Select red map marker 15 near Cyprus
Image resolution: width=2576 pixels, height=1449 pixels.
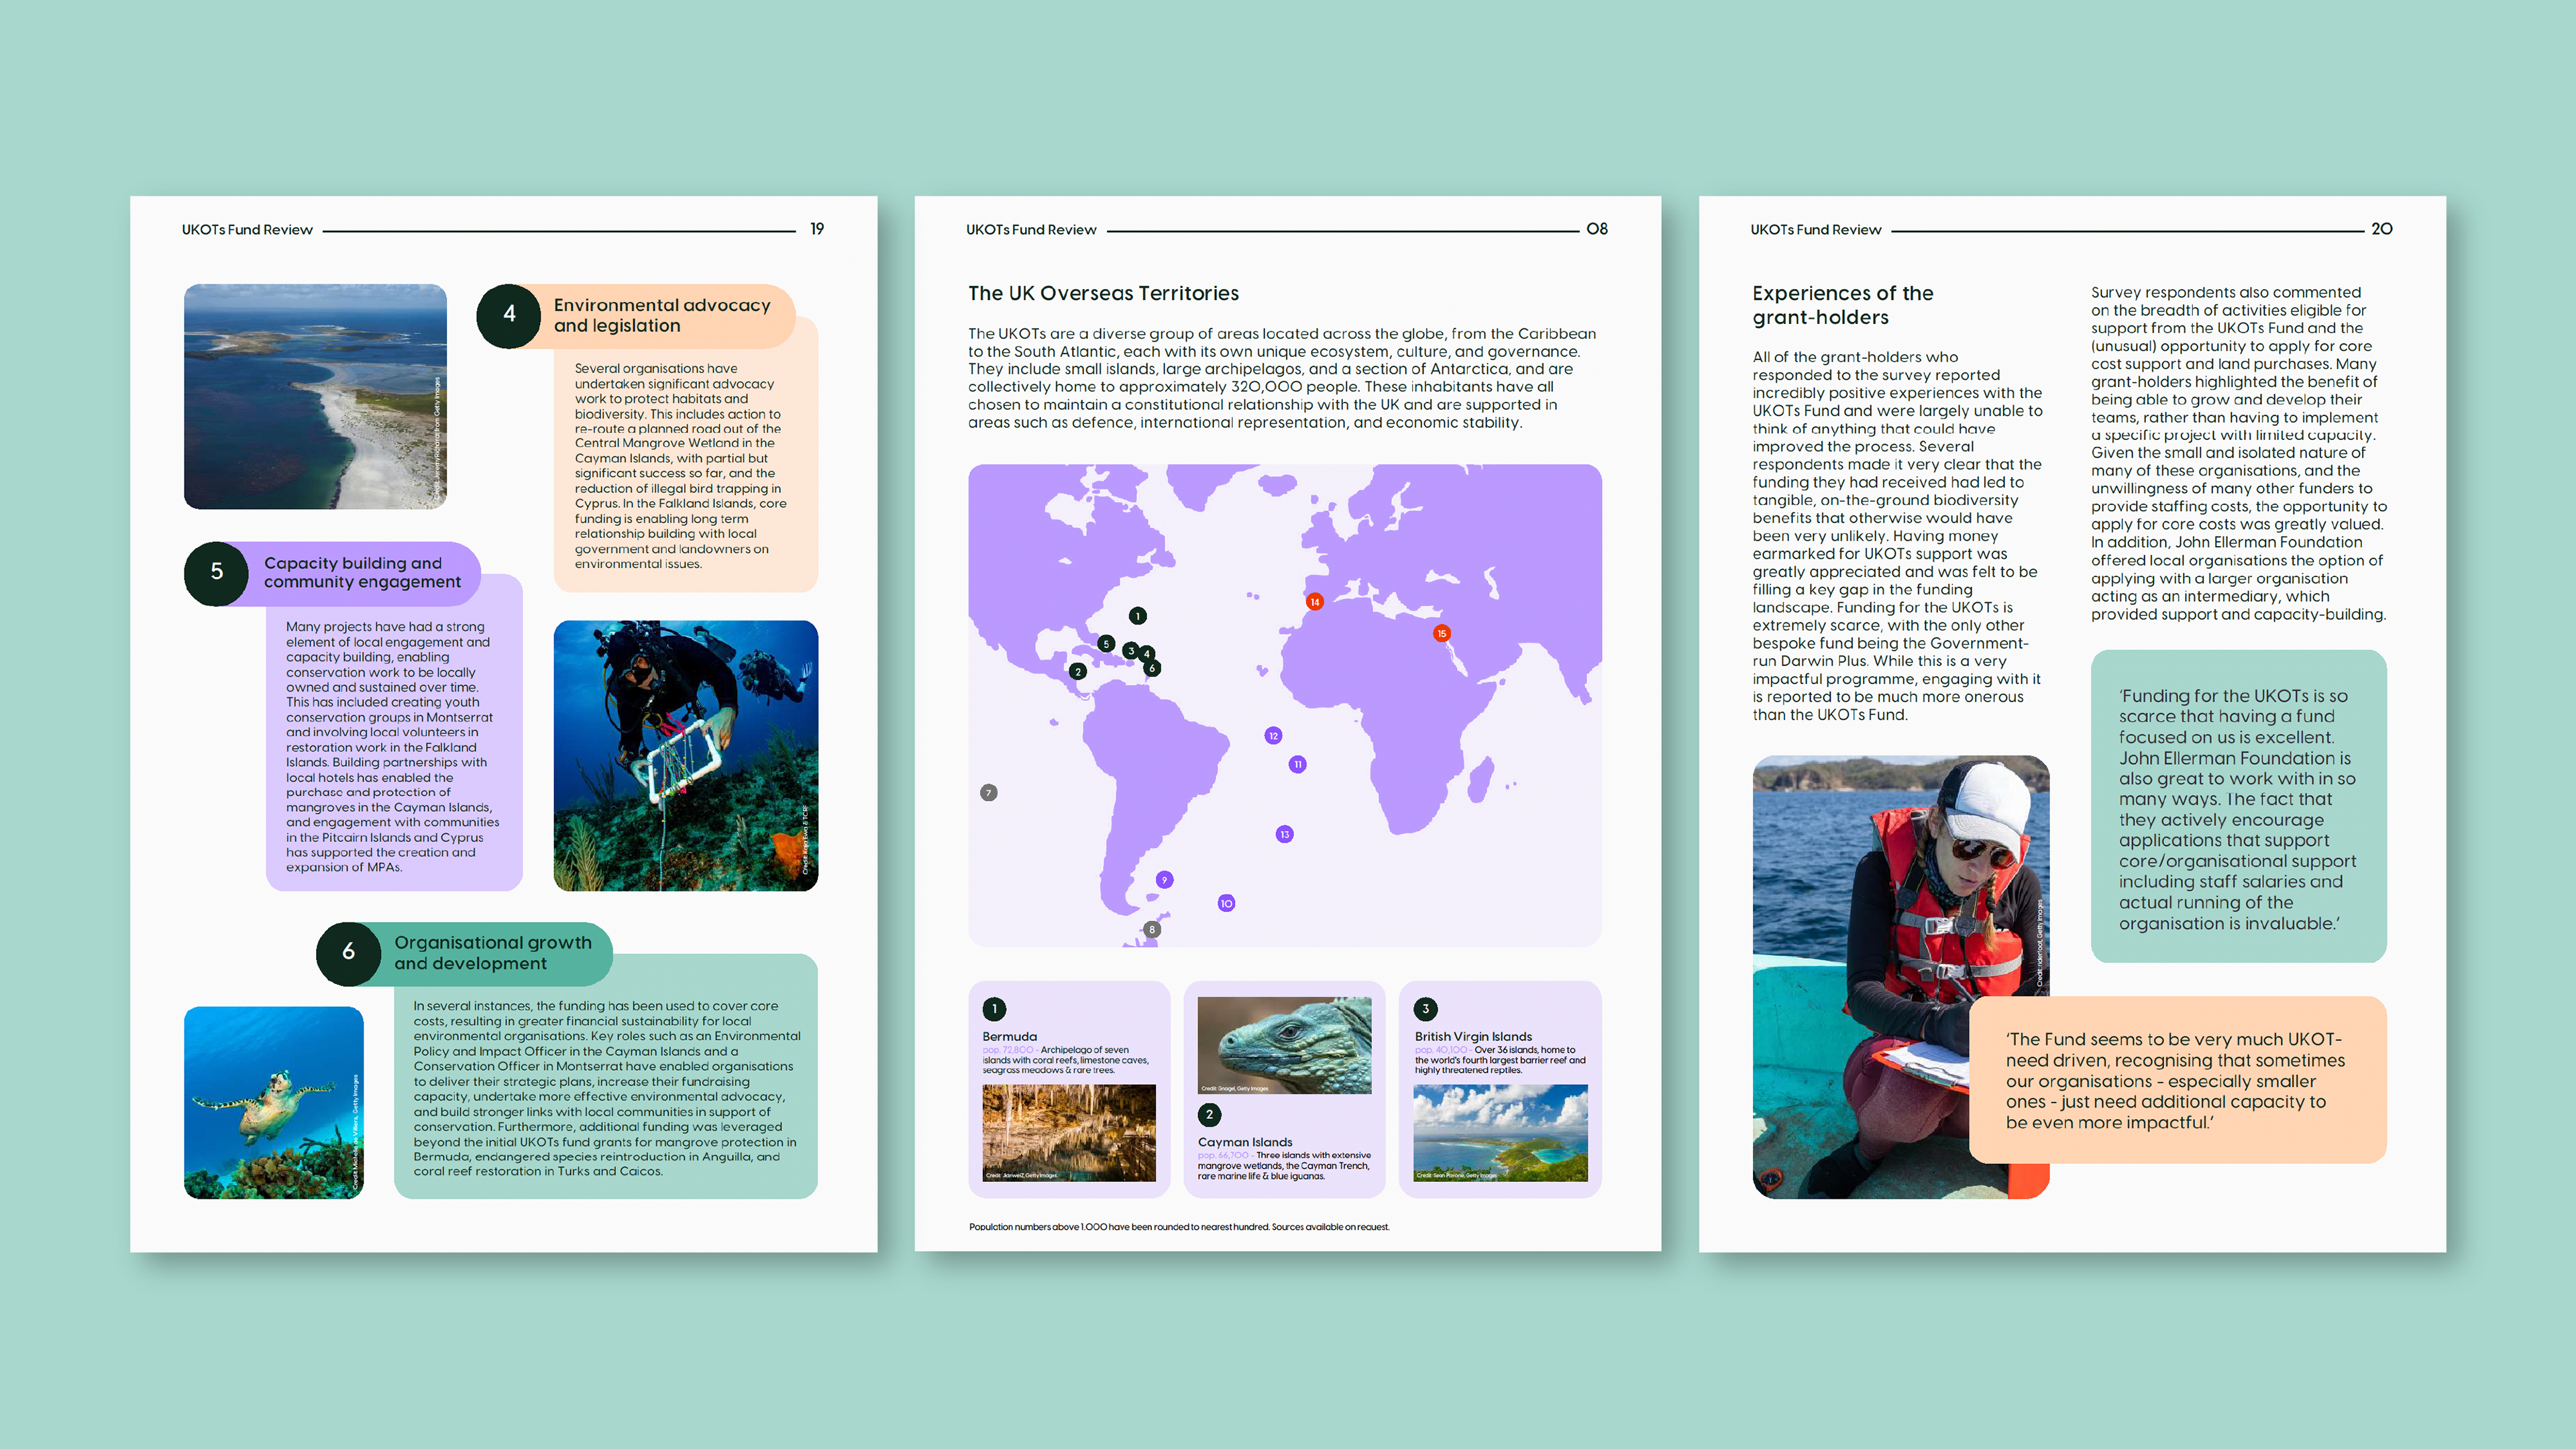point(1441,633)
